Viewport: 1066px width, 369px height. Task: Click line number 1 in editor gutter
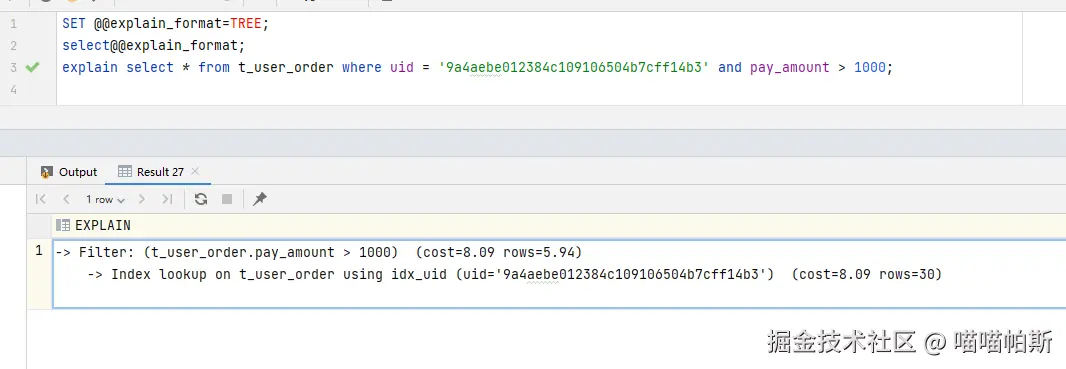pos(14,24)
